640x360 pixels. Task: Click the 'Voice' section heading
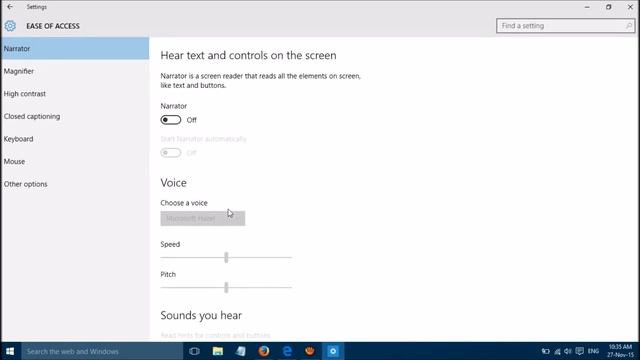pos(173,182)
